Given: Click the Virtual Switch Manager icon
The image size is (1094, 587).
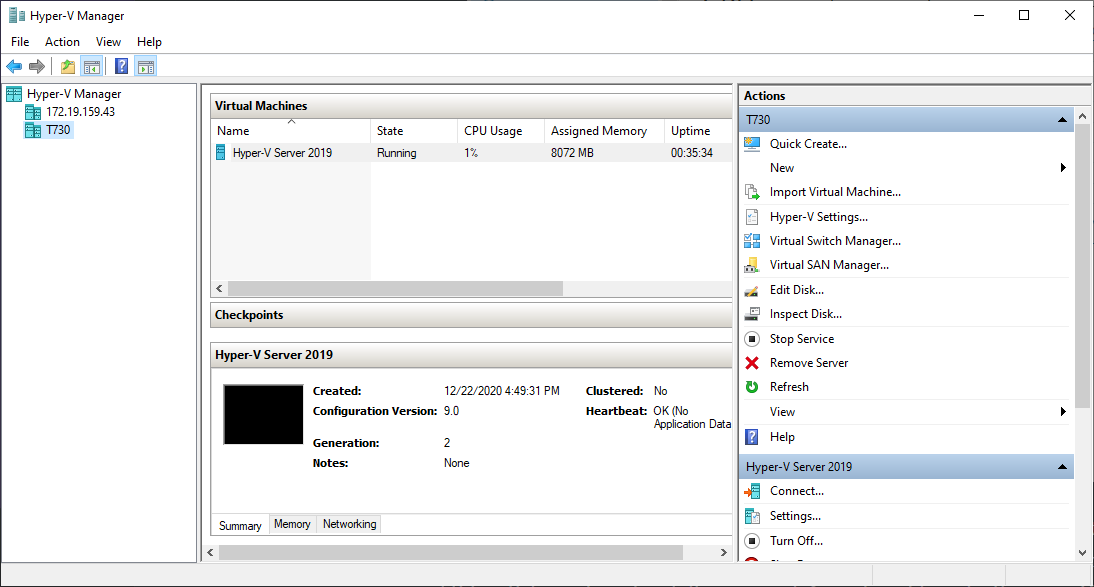Looking at the screenshot, I should coord(752,241).
